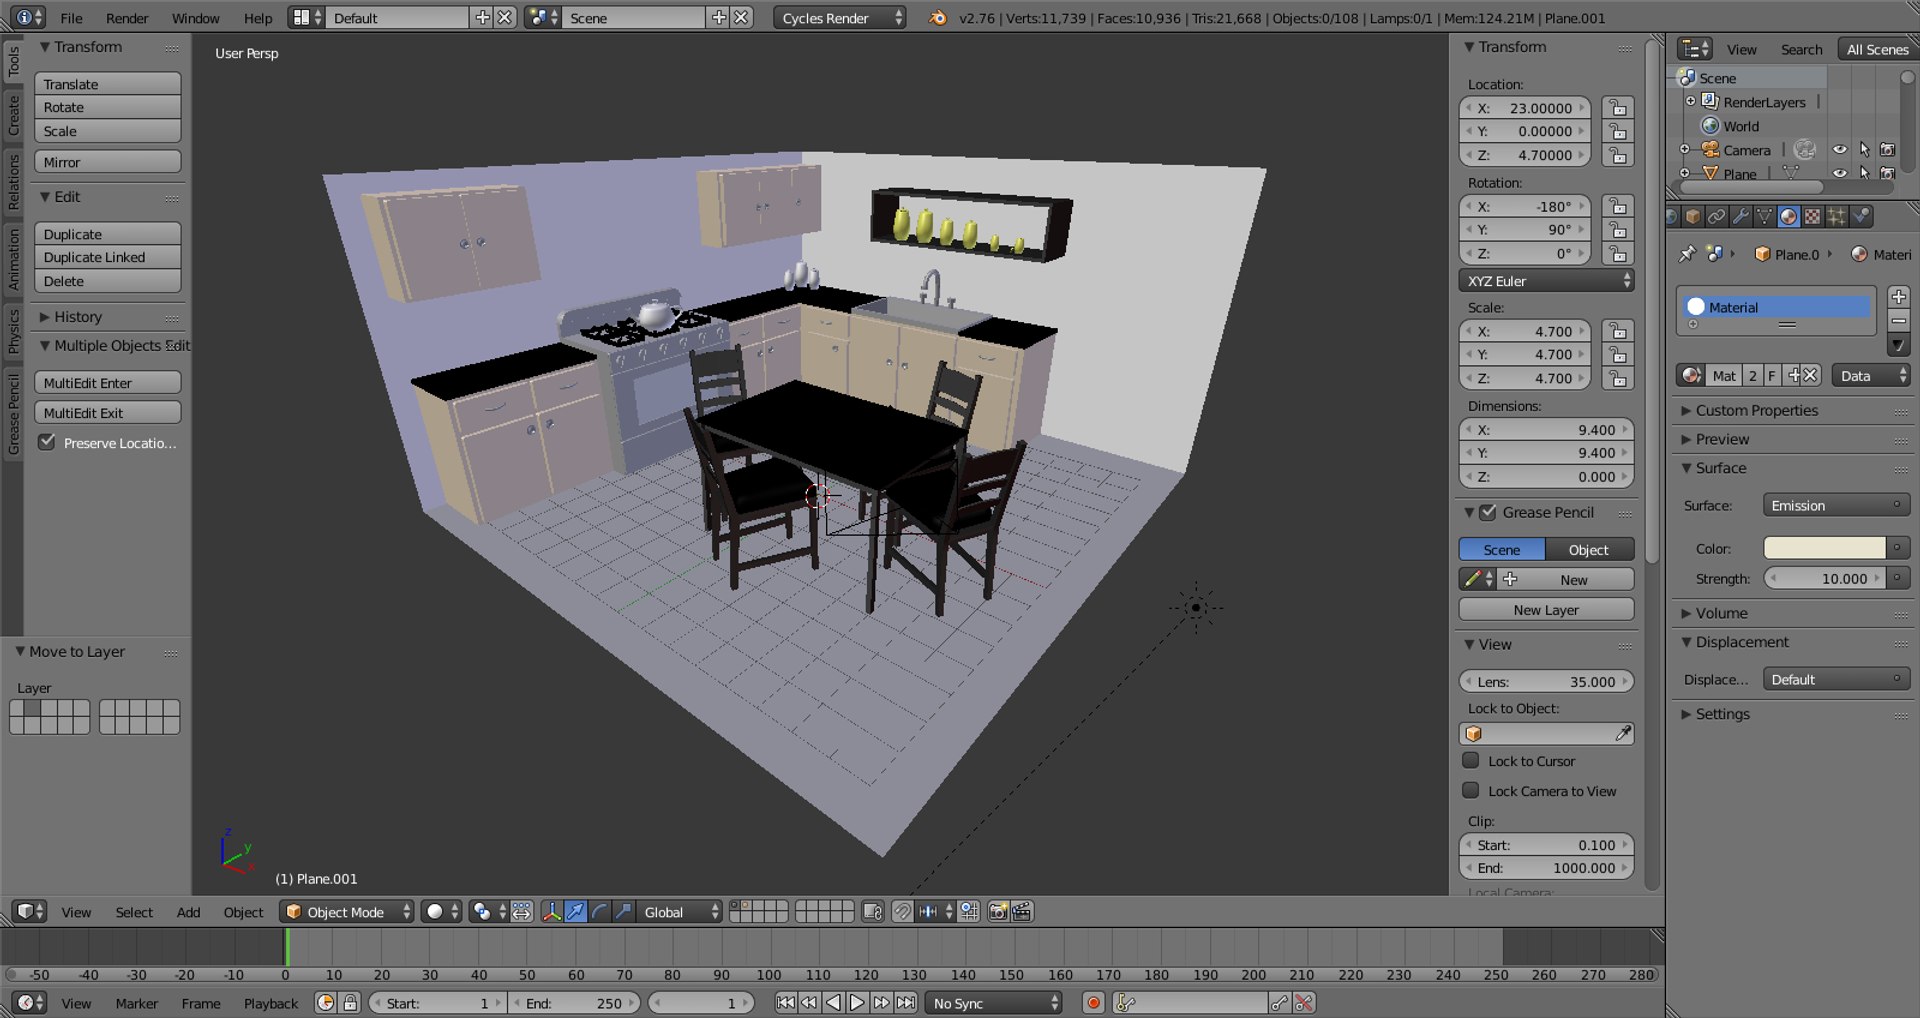The width and height of the screenshot is (1920, 1018).
Task: Click the OpenGL render image camera icon
Action: 997,912
